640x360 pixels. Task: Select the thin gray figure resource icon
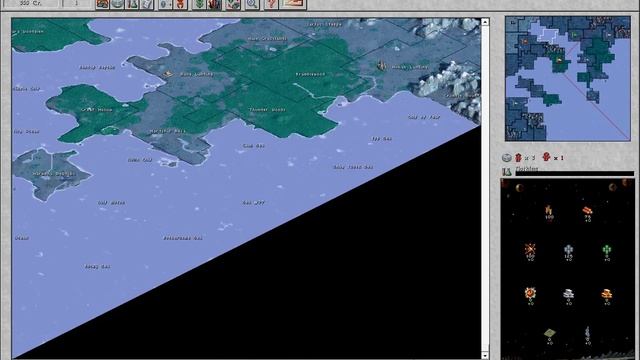[x=587, y=334]
